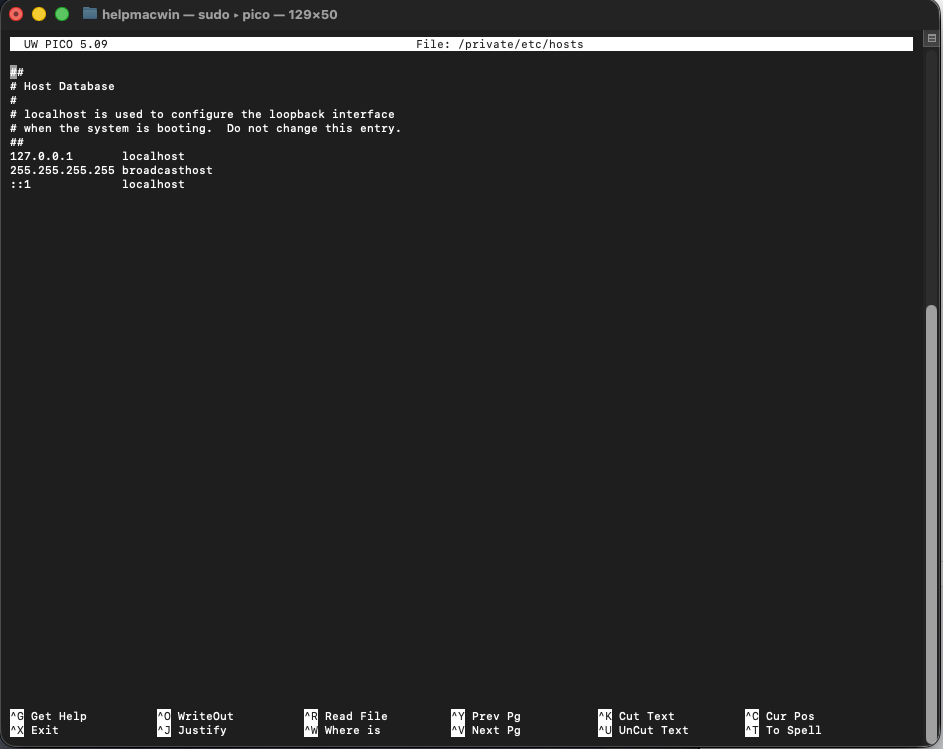Click the ^W Where is shortcut
Screen dimensions: 943x749
click(x=342, y=730)
